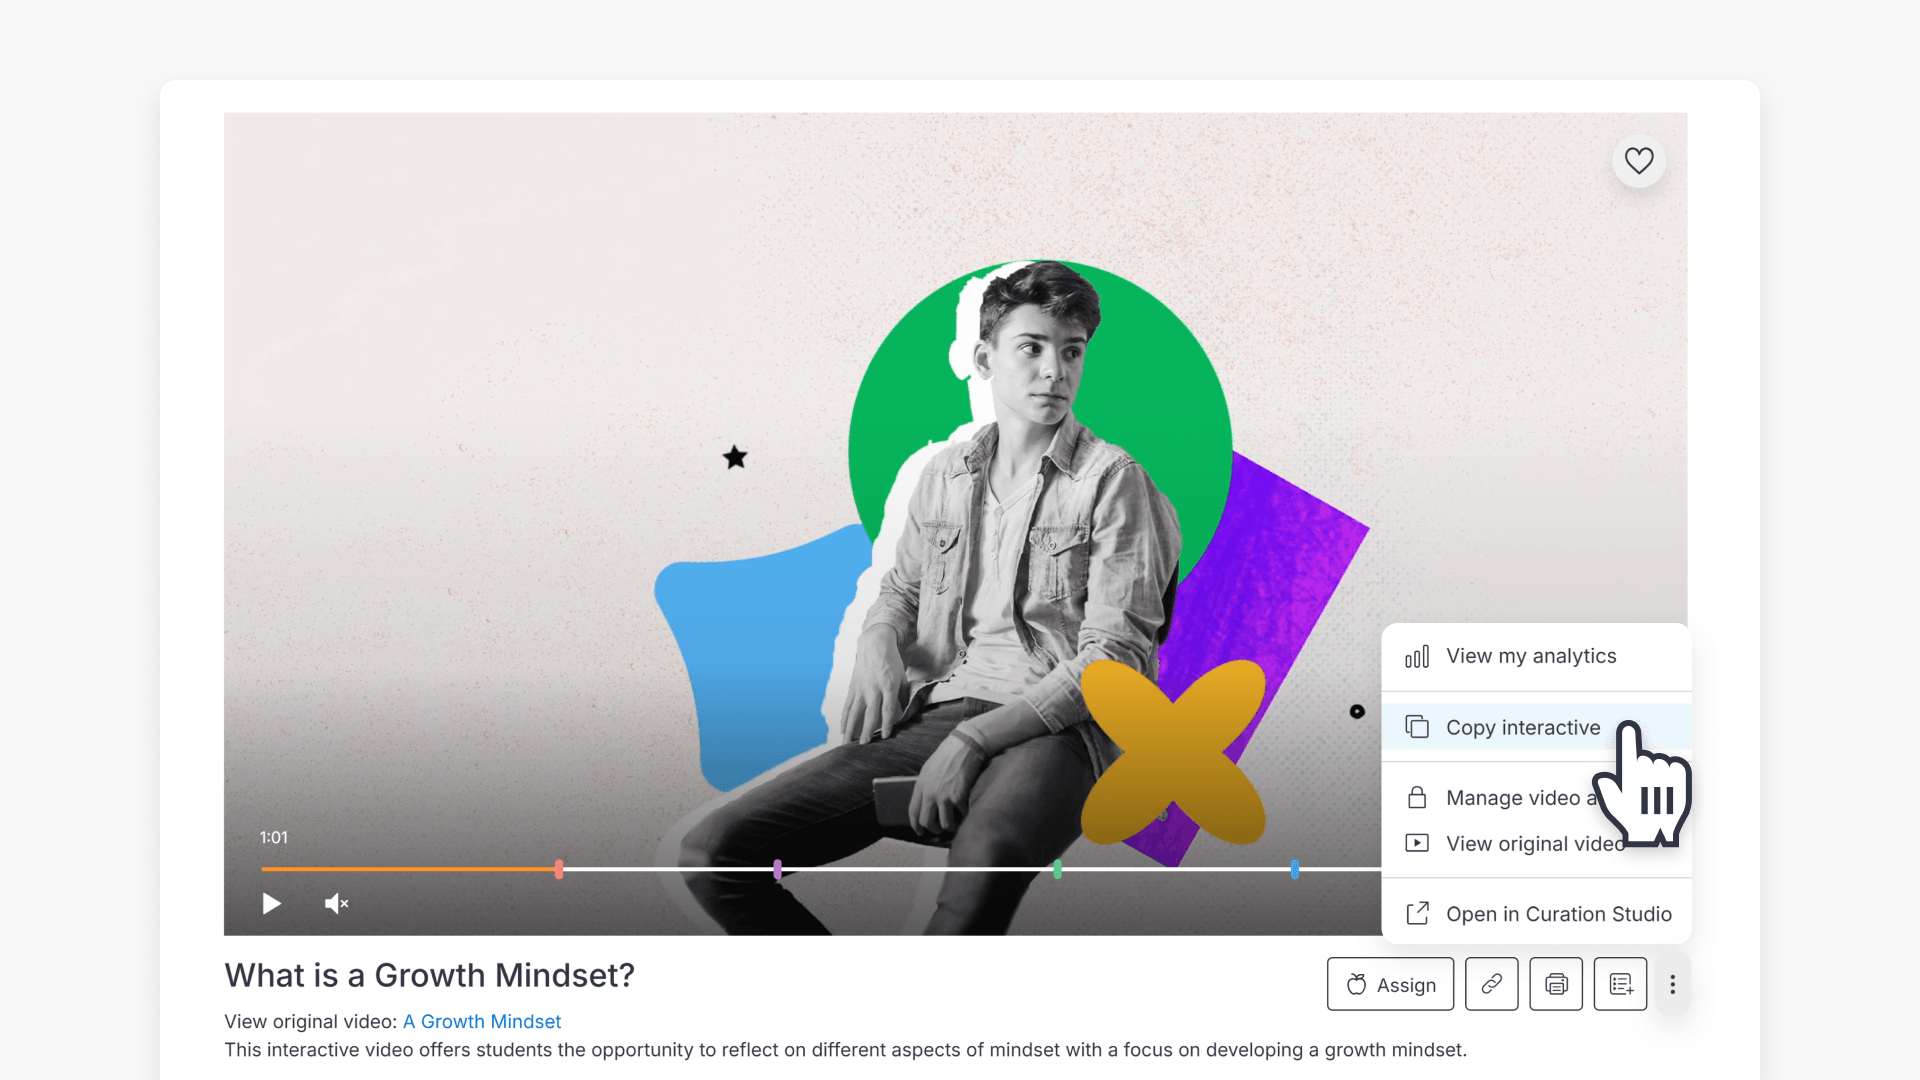The height and width of the screenshot is (1080, 1920).
Task: Click the Assign button
Action: (x=1390, y=984)
